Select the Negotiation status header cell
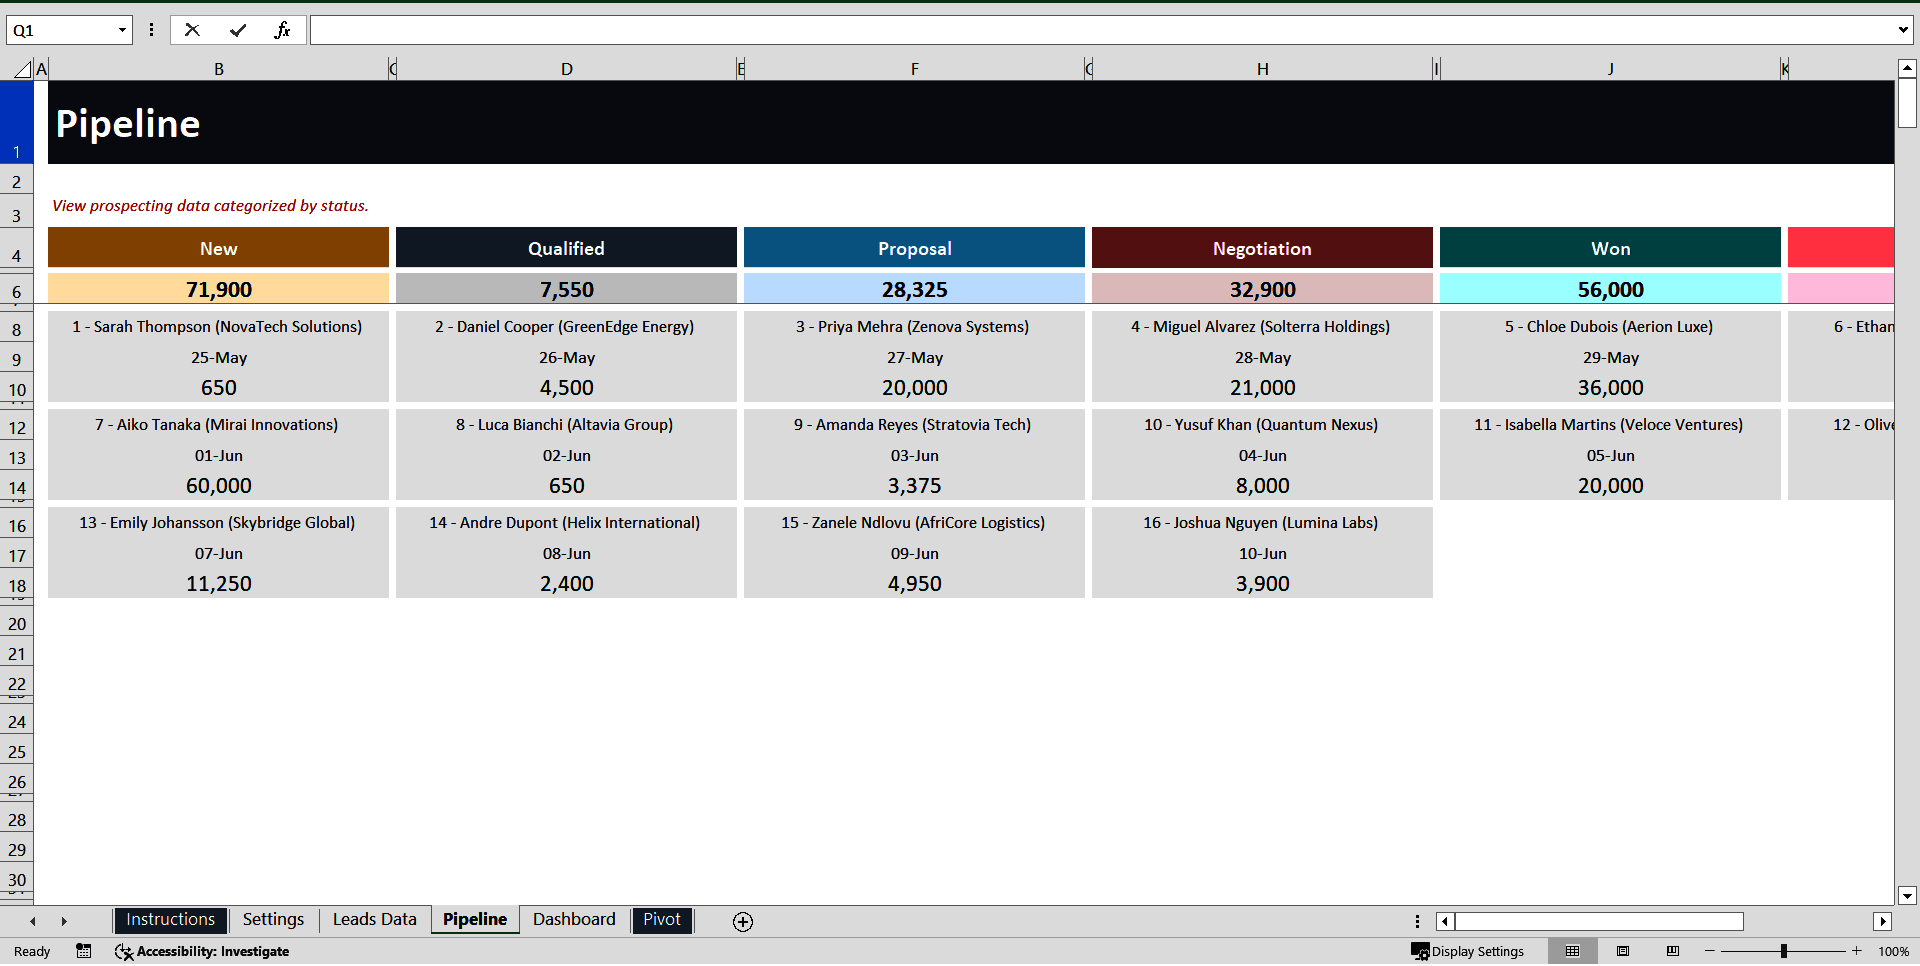The width and height of the screenshot is (1920, 966). point(1263,248)
